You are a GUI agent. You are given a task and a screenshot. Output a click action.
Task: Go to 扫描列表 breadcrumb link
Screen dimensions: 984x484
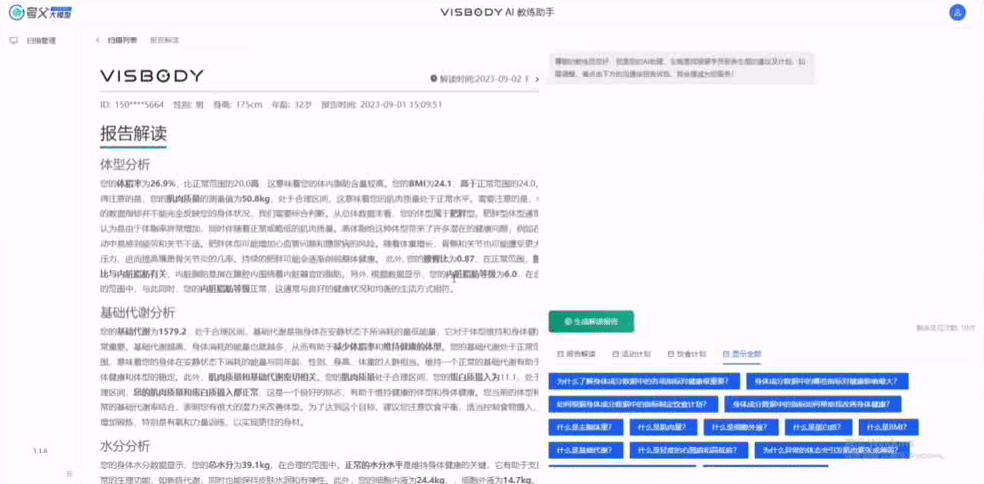point(122,41)
